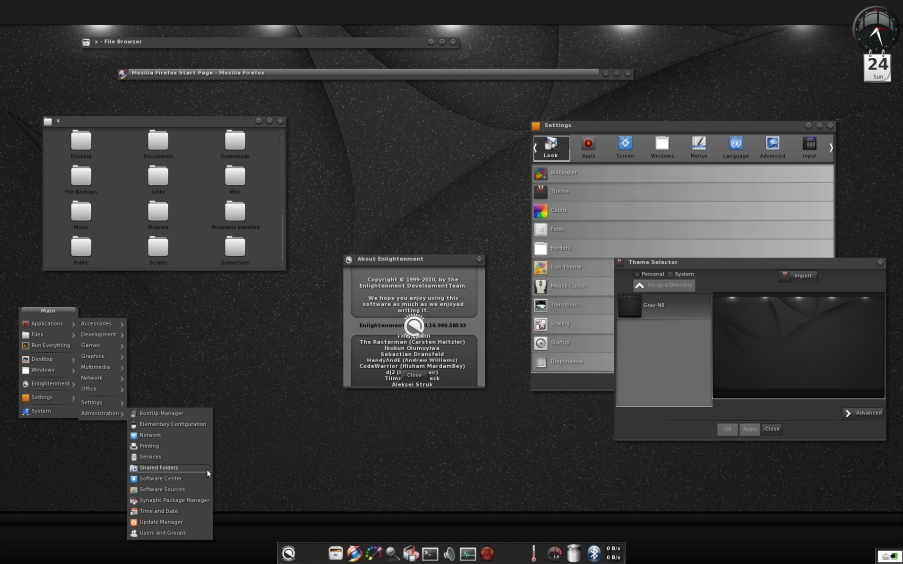
Task: Switch to the Screen settings category
Action: 625,147
